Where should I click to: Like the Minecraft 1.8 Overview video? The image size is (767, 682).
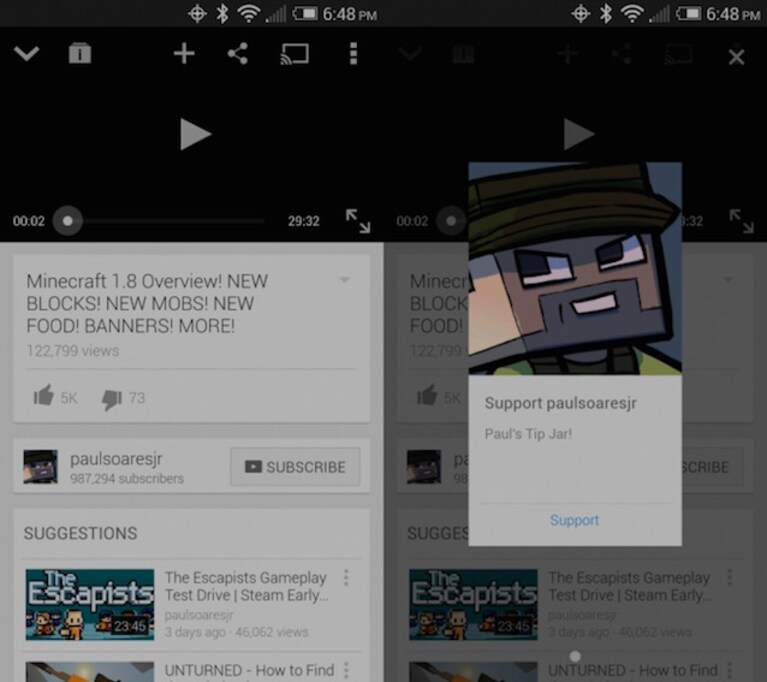click(44, 395)
